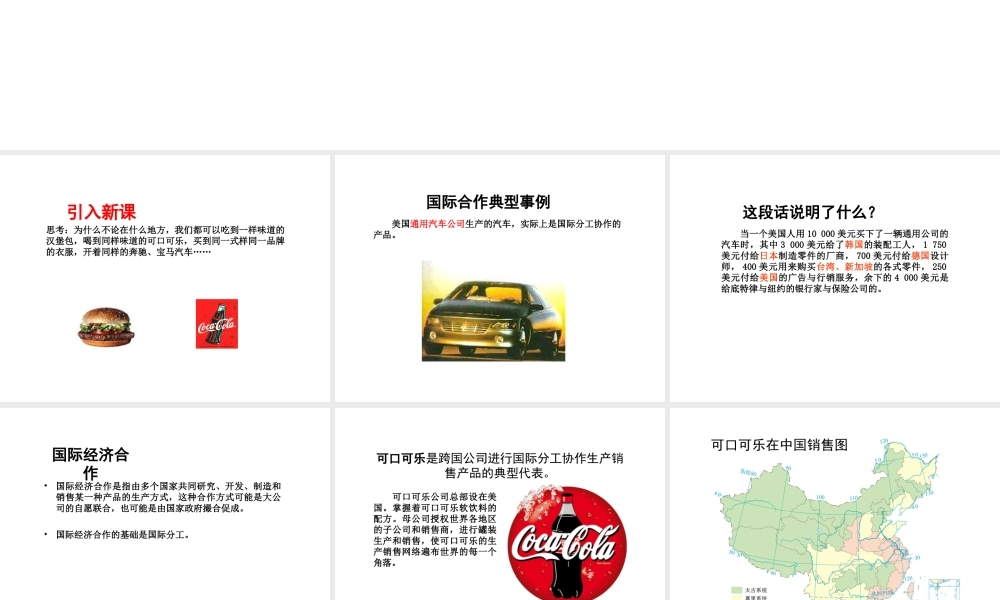Click the red 韩国 word
The width and height of the screenshot is (1000, 600).
coord(854,245)
